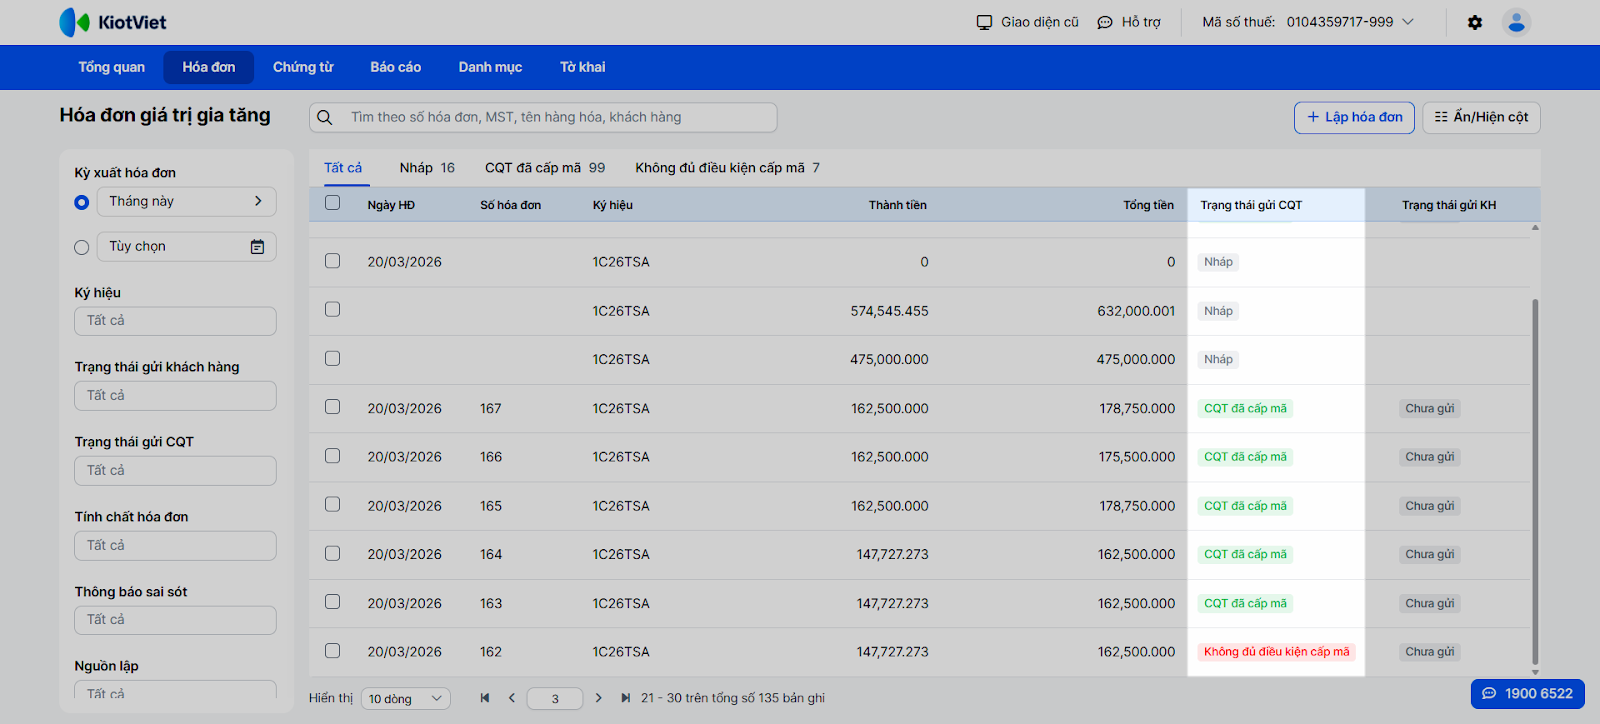Viewport: 1600px width, 724px height.
Task: Select the Tùy chọn radio button
Action: tap(82, 247)
